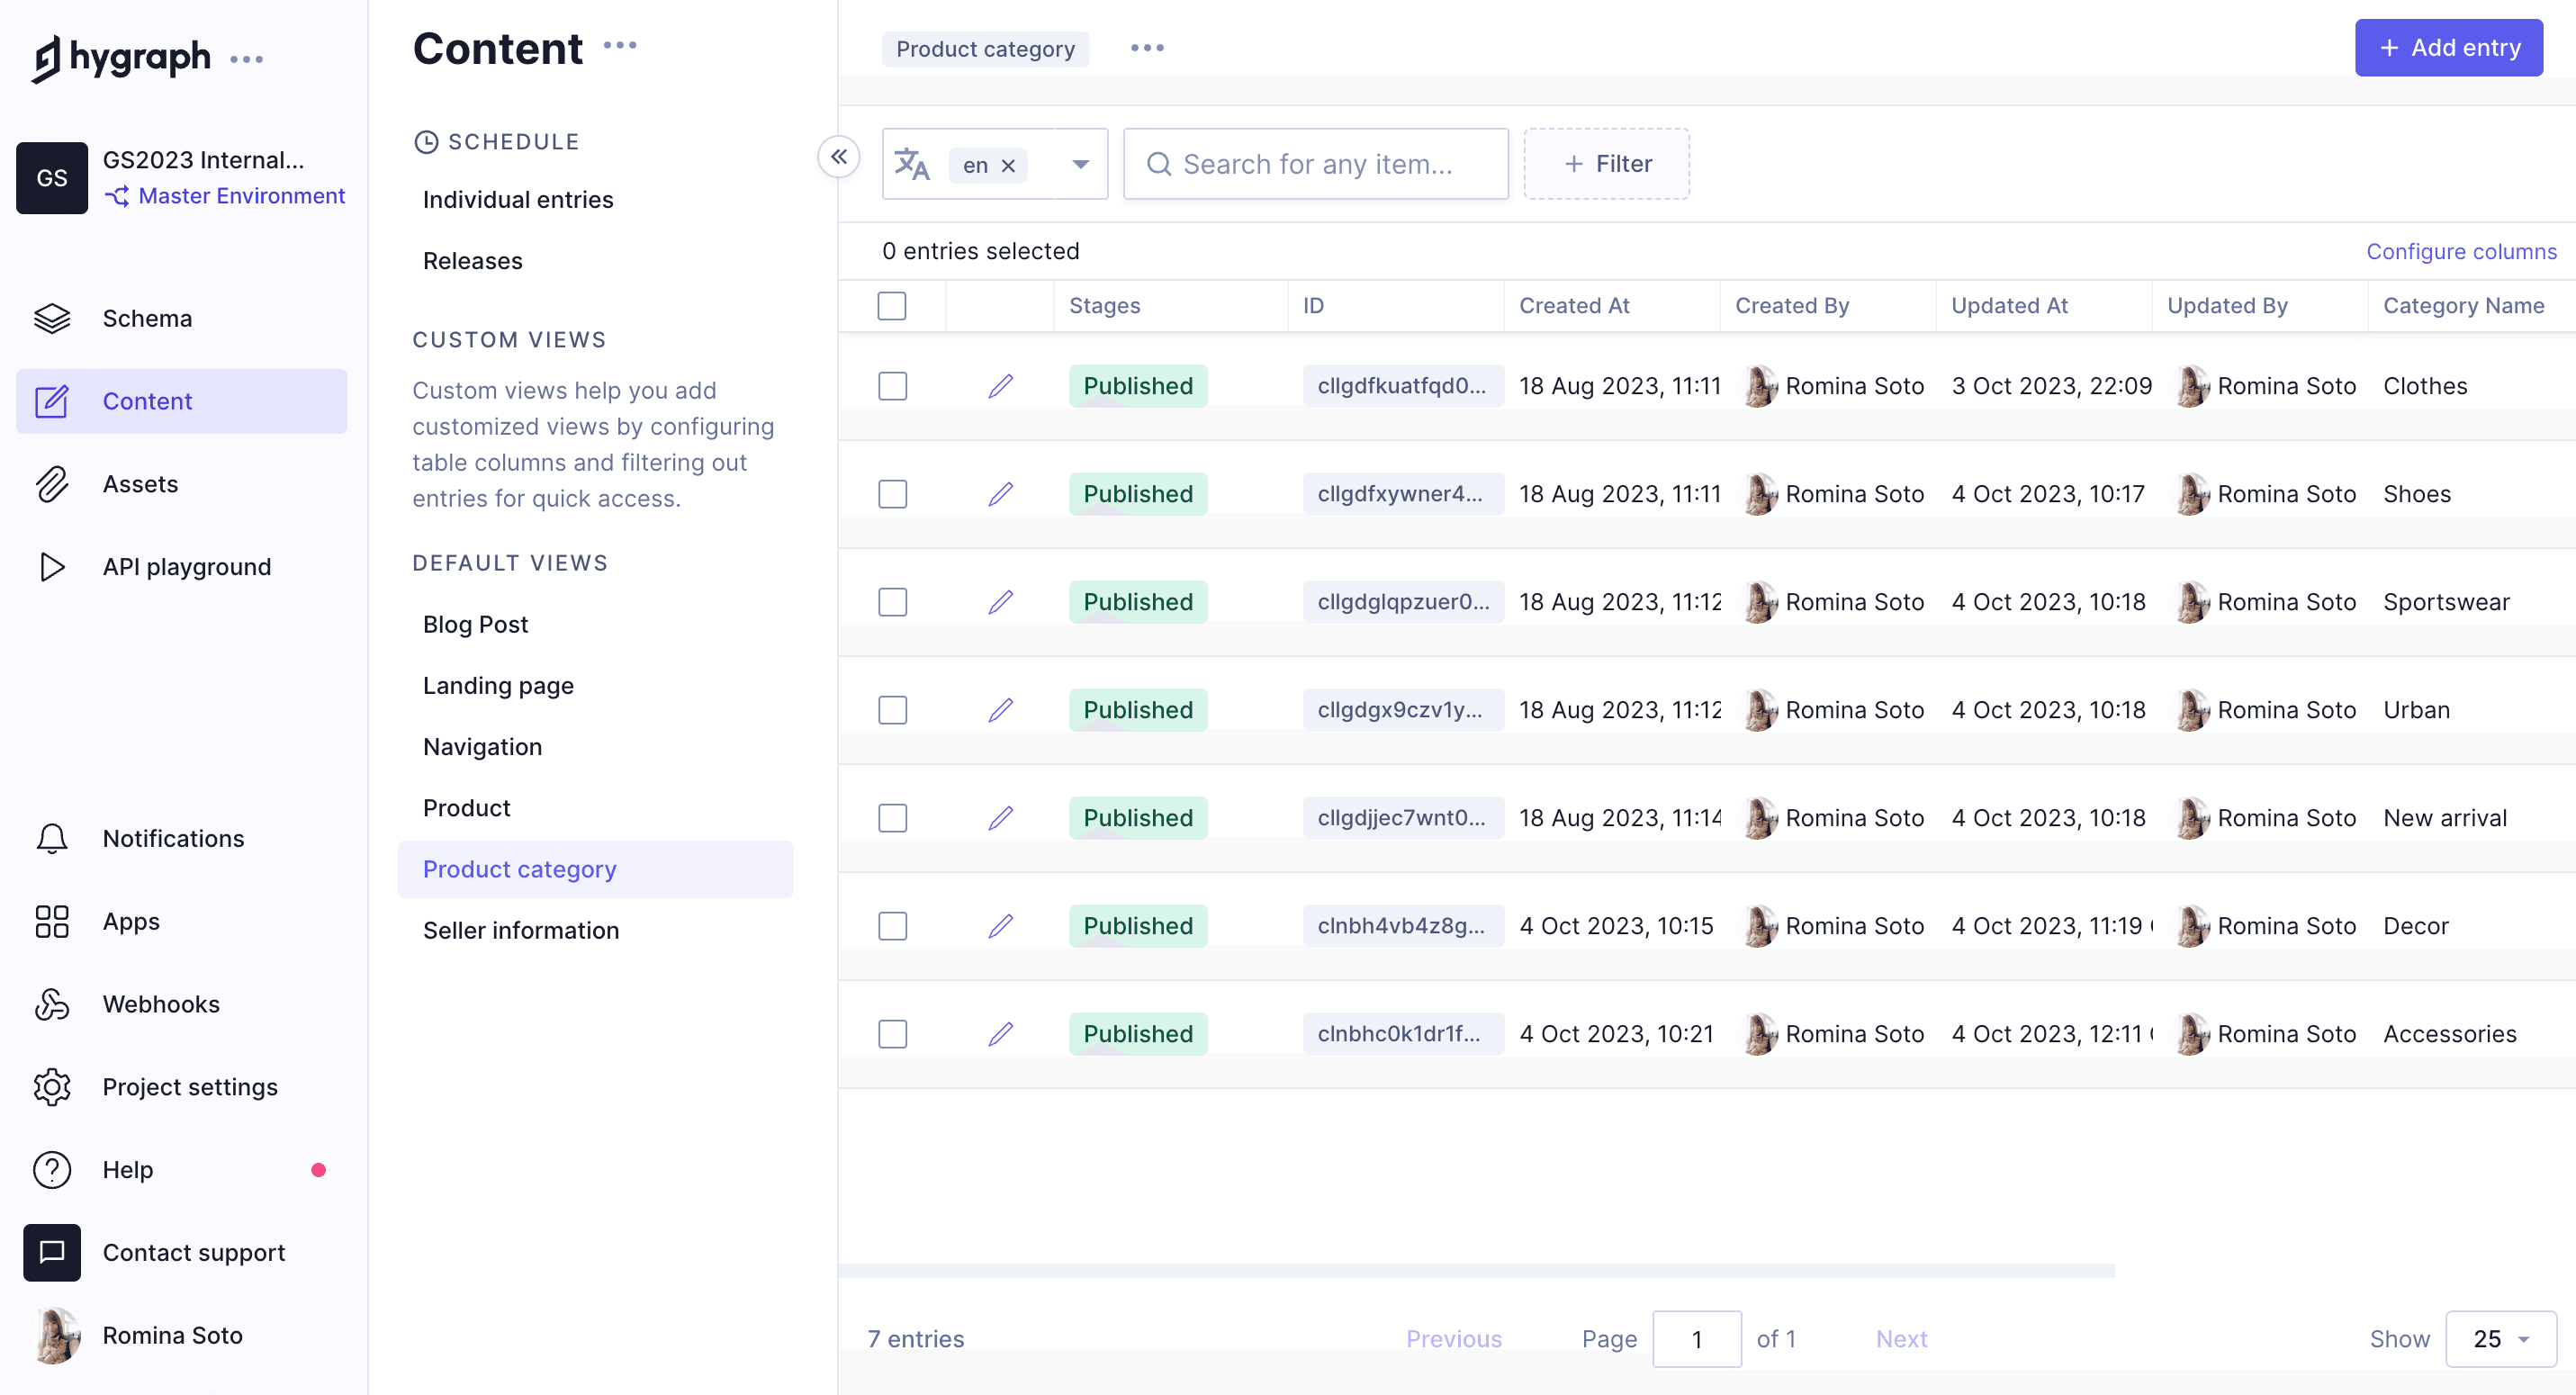Open Configure columns link

pos(2460,251)
